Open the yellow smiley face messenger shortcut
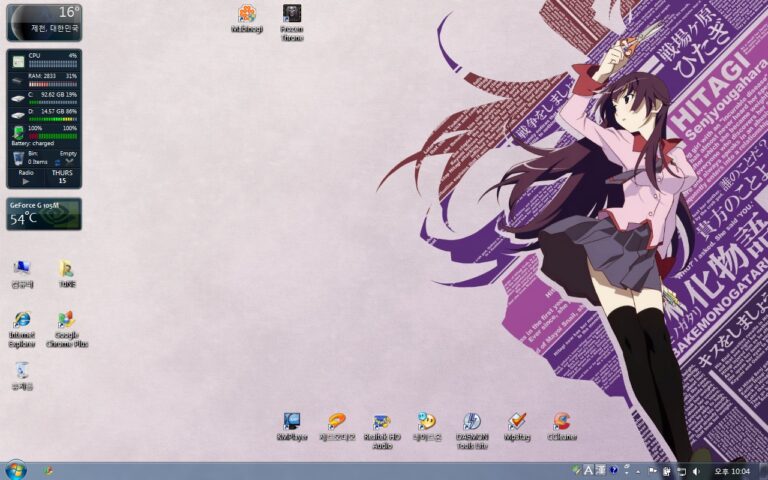768x480 pixels. [427, 426]
